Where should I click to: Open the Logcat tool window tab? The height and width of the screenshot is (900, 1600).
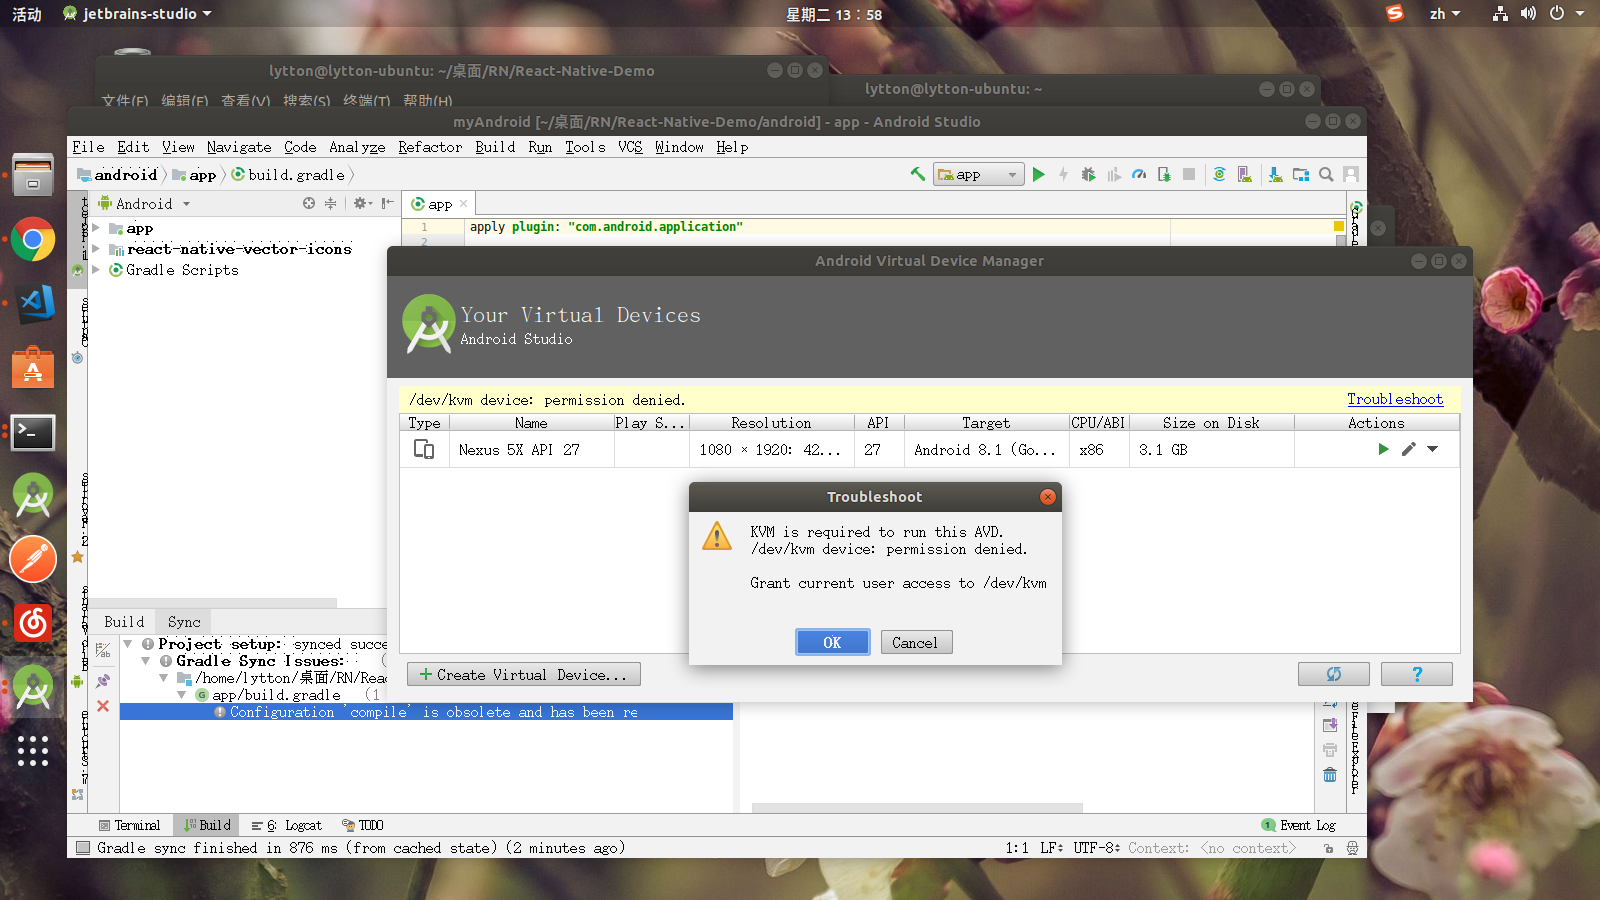pyautogui.click(x=287, y=825)
